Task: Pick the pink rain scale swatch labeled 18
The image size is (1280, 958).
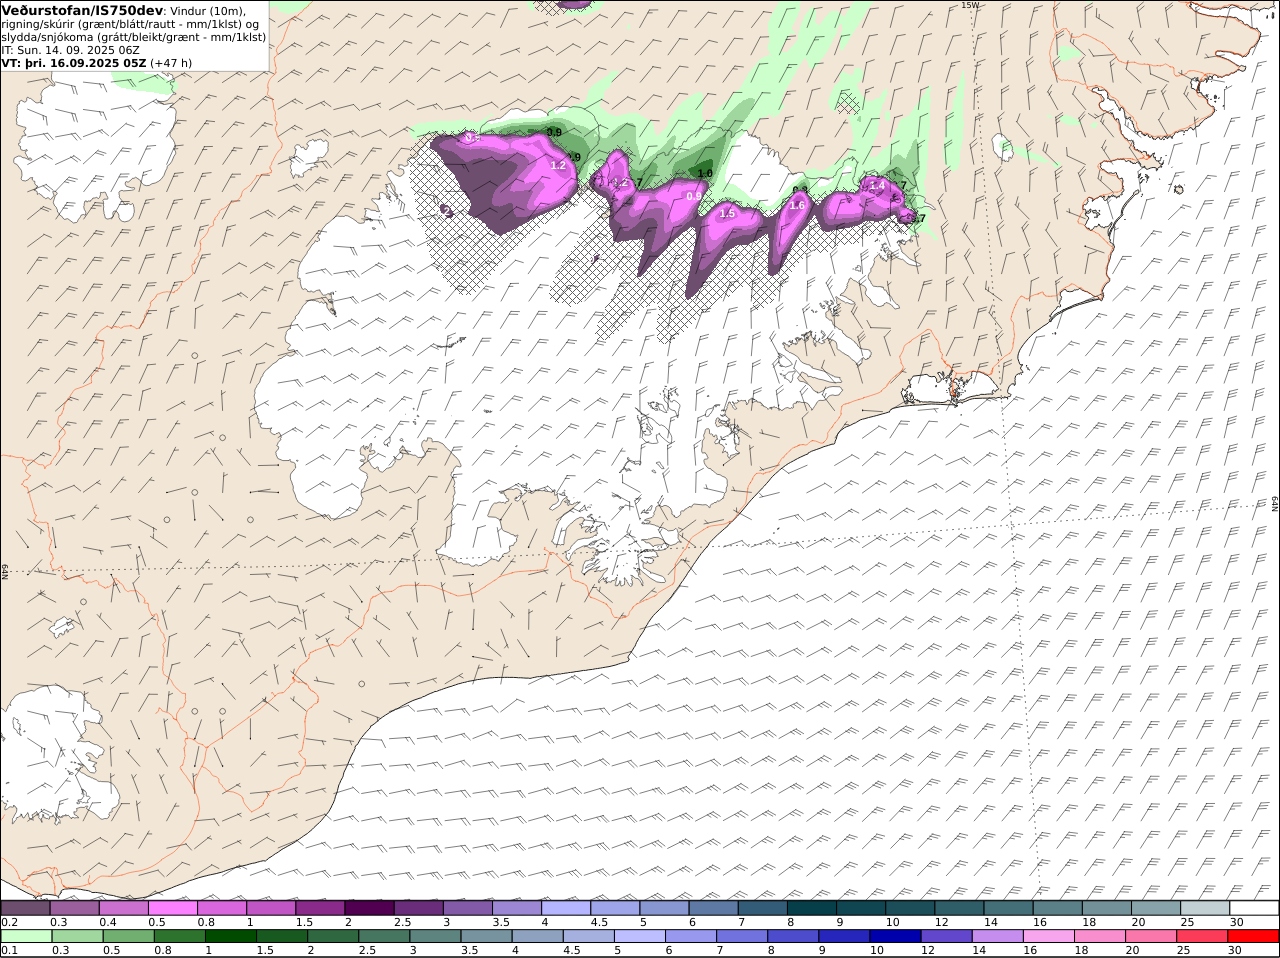Action: coord(1098,937)
